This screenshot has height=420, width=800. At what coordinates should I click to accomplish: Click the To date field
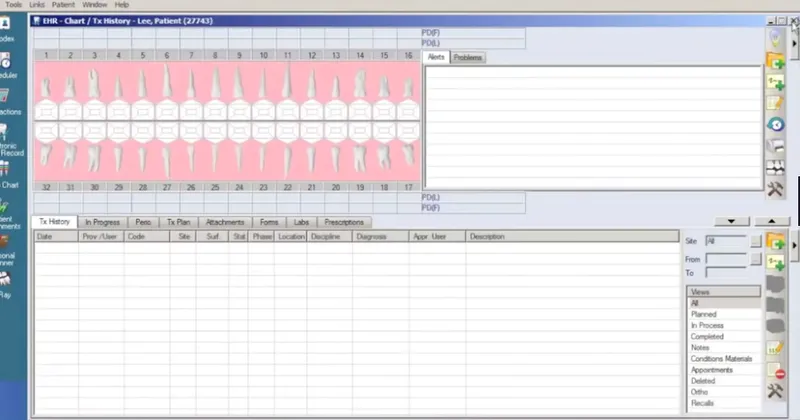point(727,273)
